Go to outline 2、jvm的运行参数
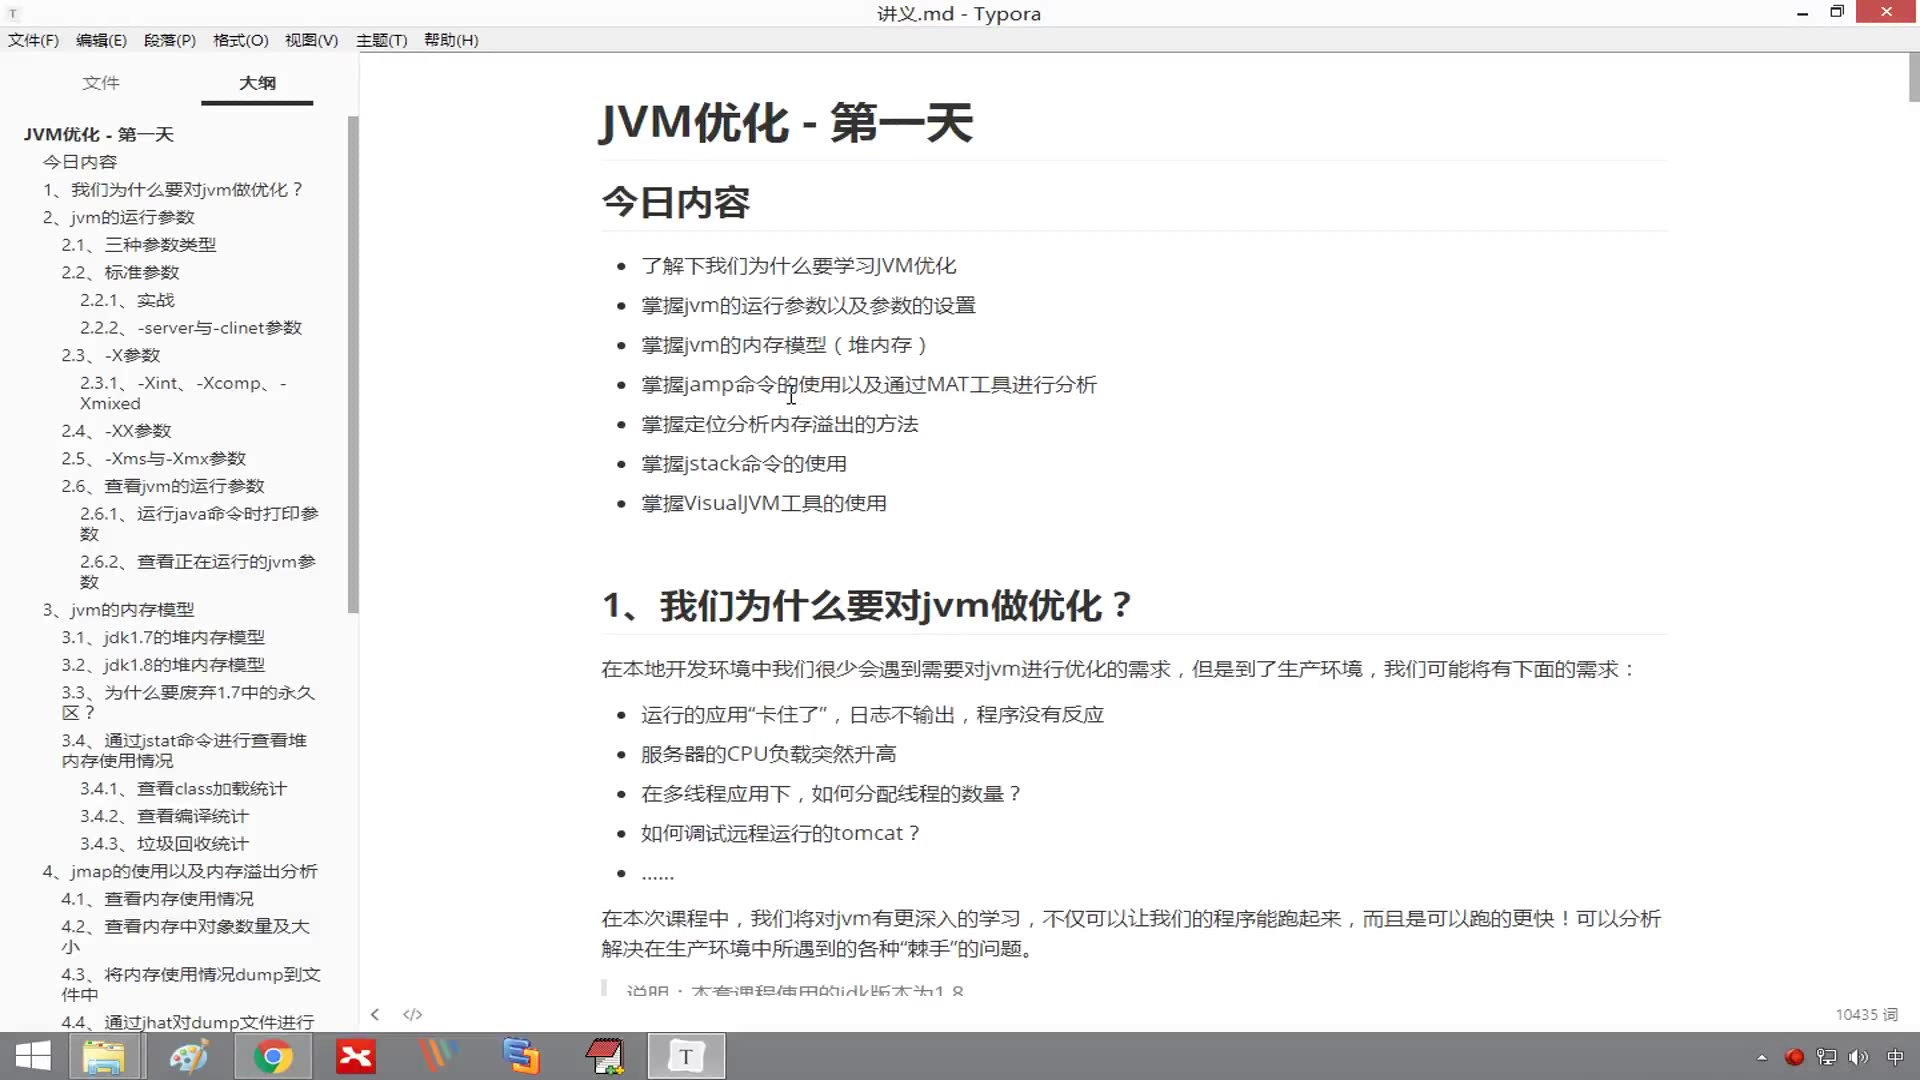The image size is (1920, 1080). [118, 217]
